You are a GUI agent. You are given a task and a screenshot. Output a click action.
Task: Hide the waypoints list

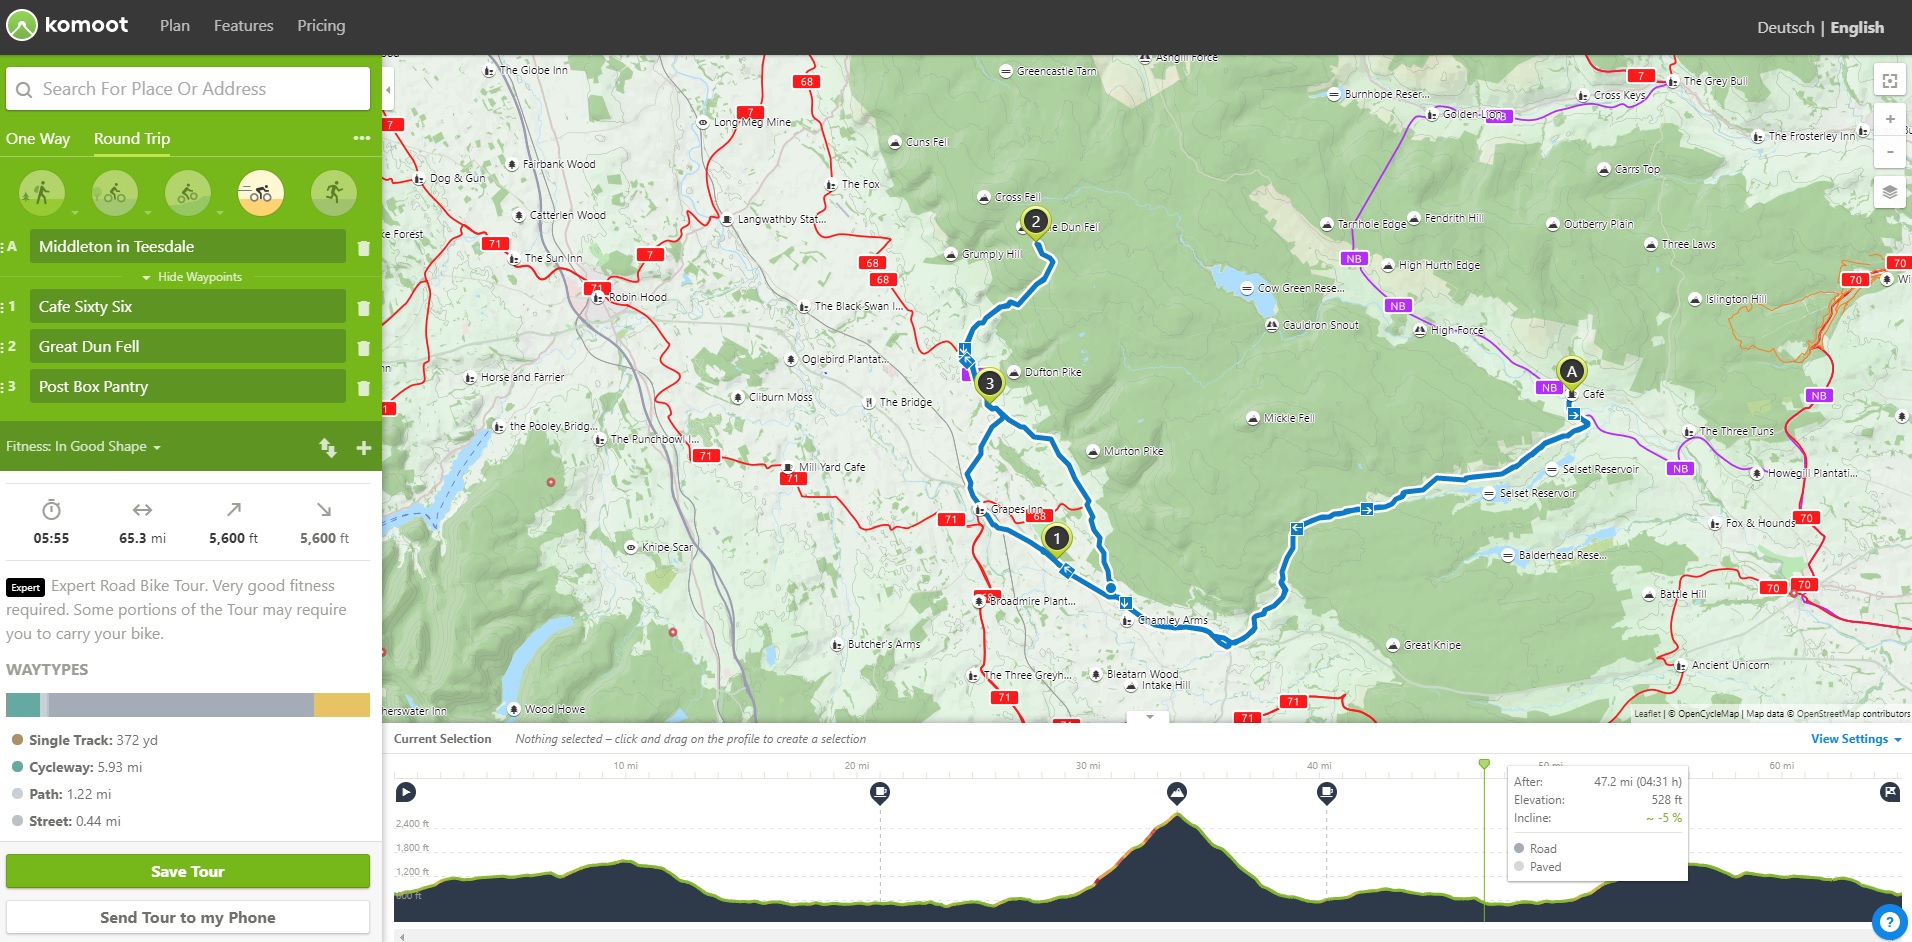pos(193,277)
